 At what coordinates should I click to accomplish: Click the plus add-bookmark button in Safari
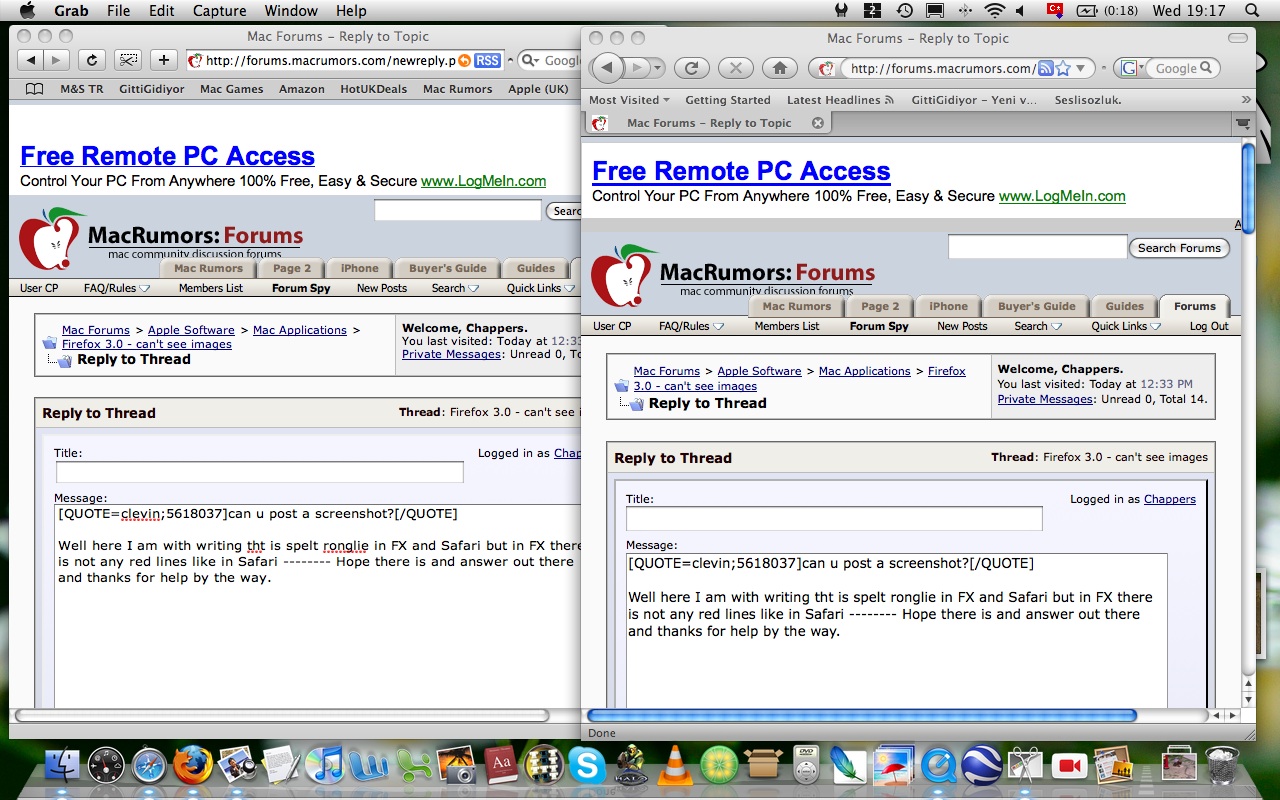pyautogui.click(x=164, y=60)
